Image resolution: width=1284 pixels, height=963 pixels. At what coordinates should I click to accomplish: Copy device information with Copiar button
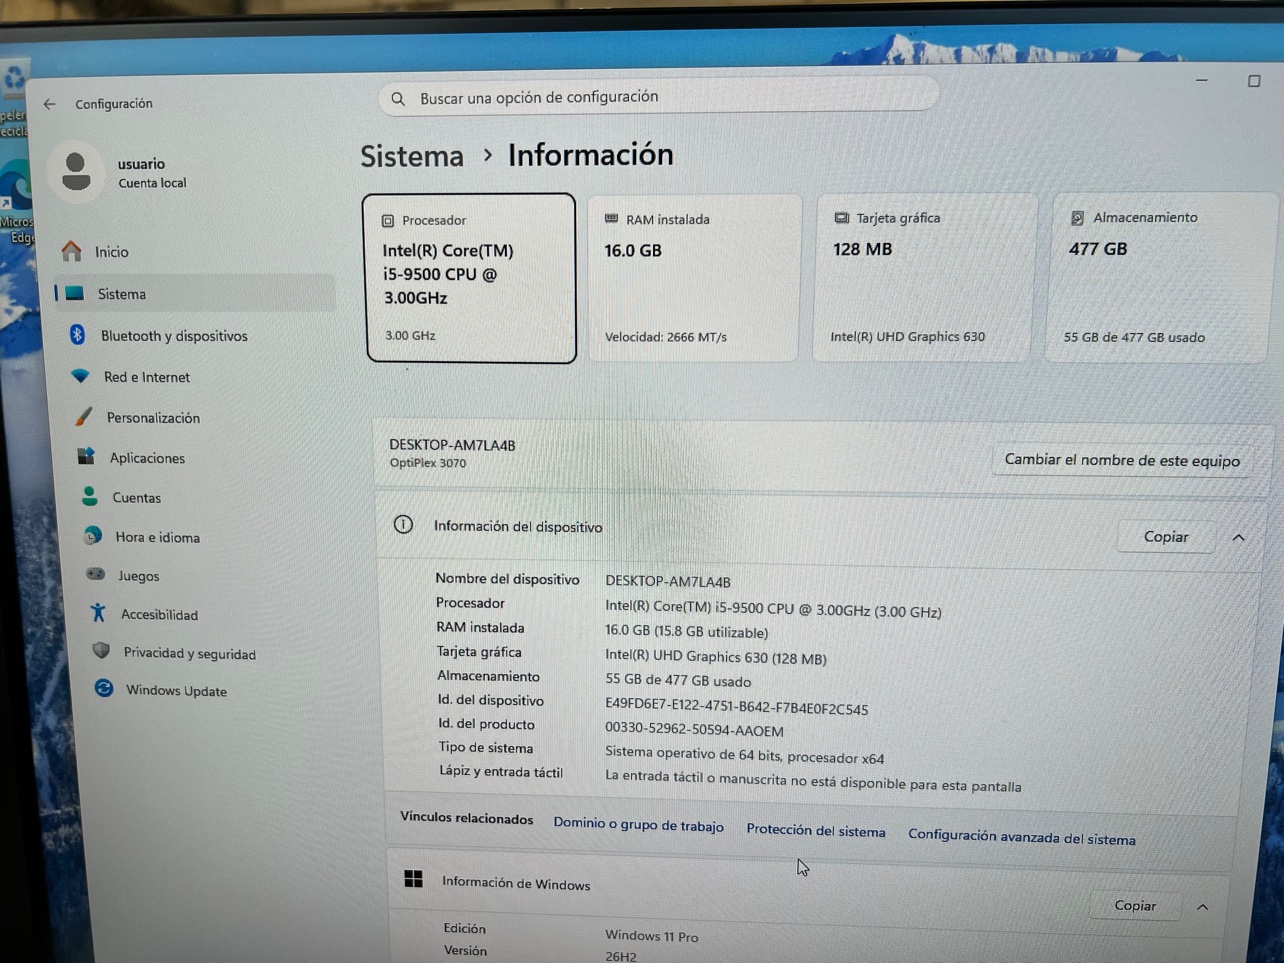(1166, 537)
